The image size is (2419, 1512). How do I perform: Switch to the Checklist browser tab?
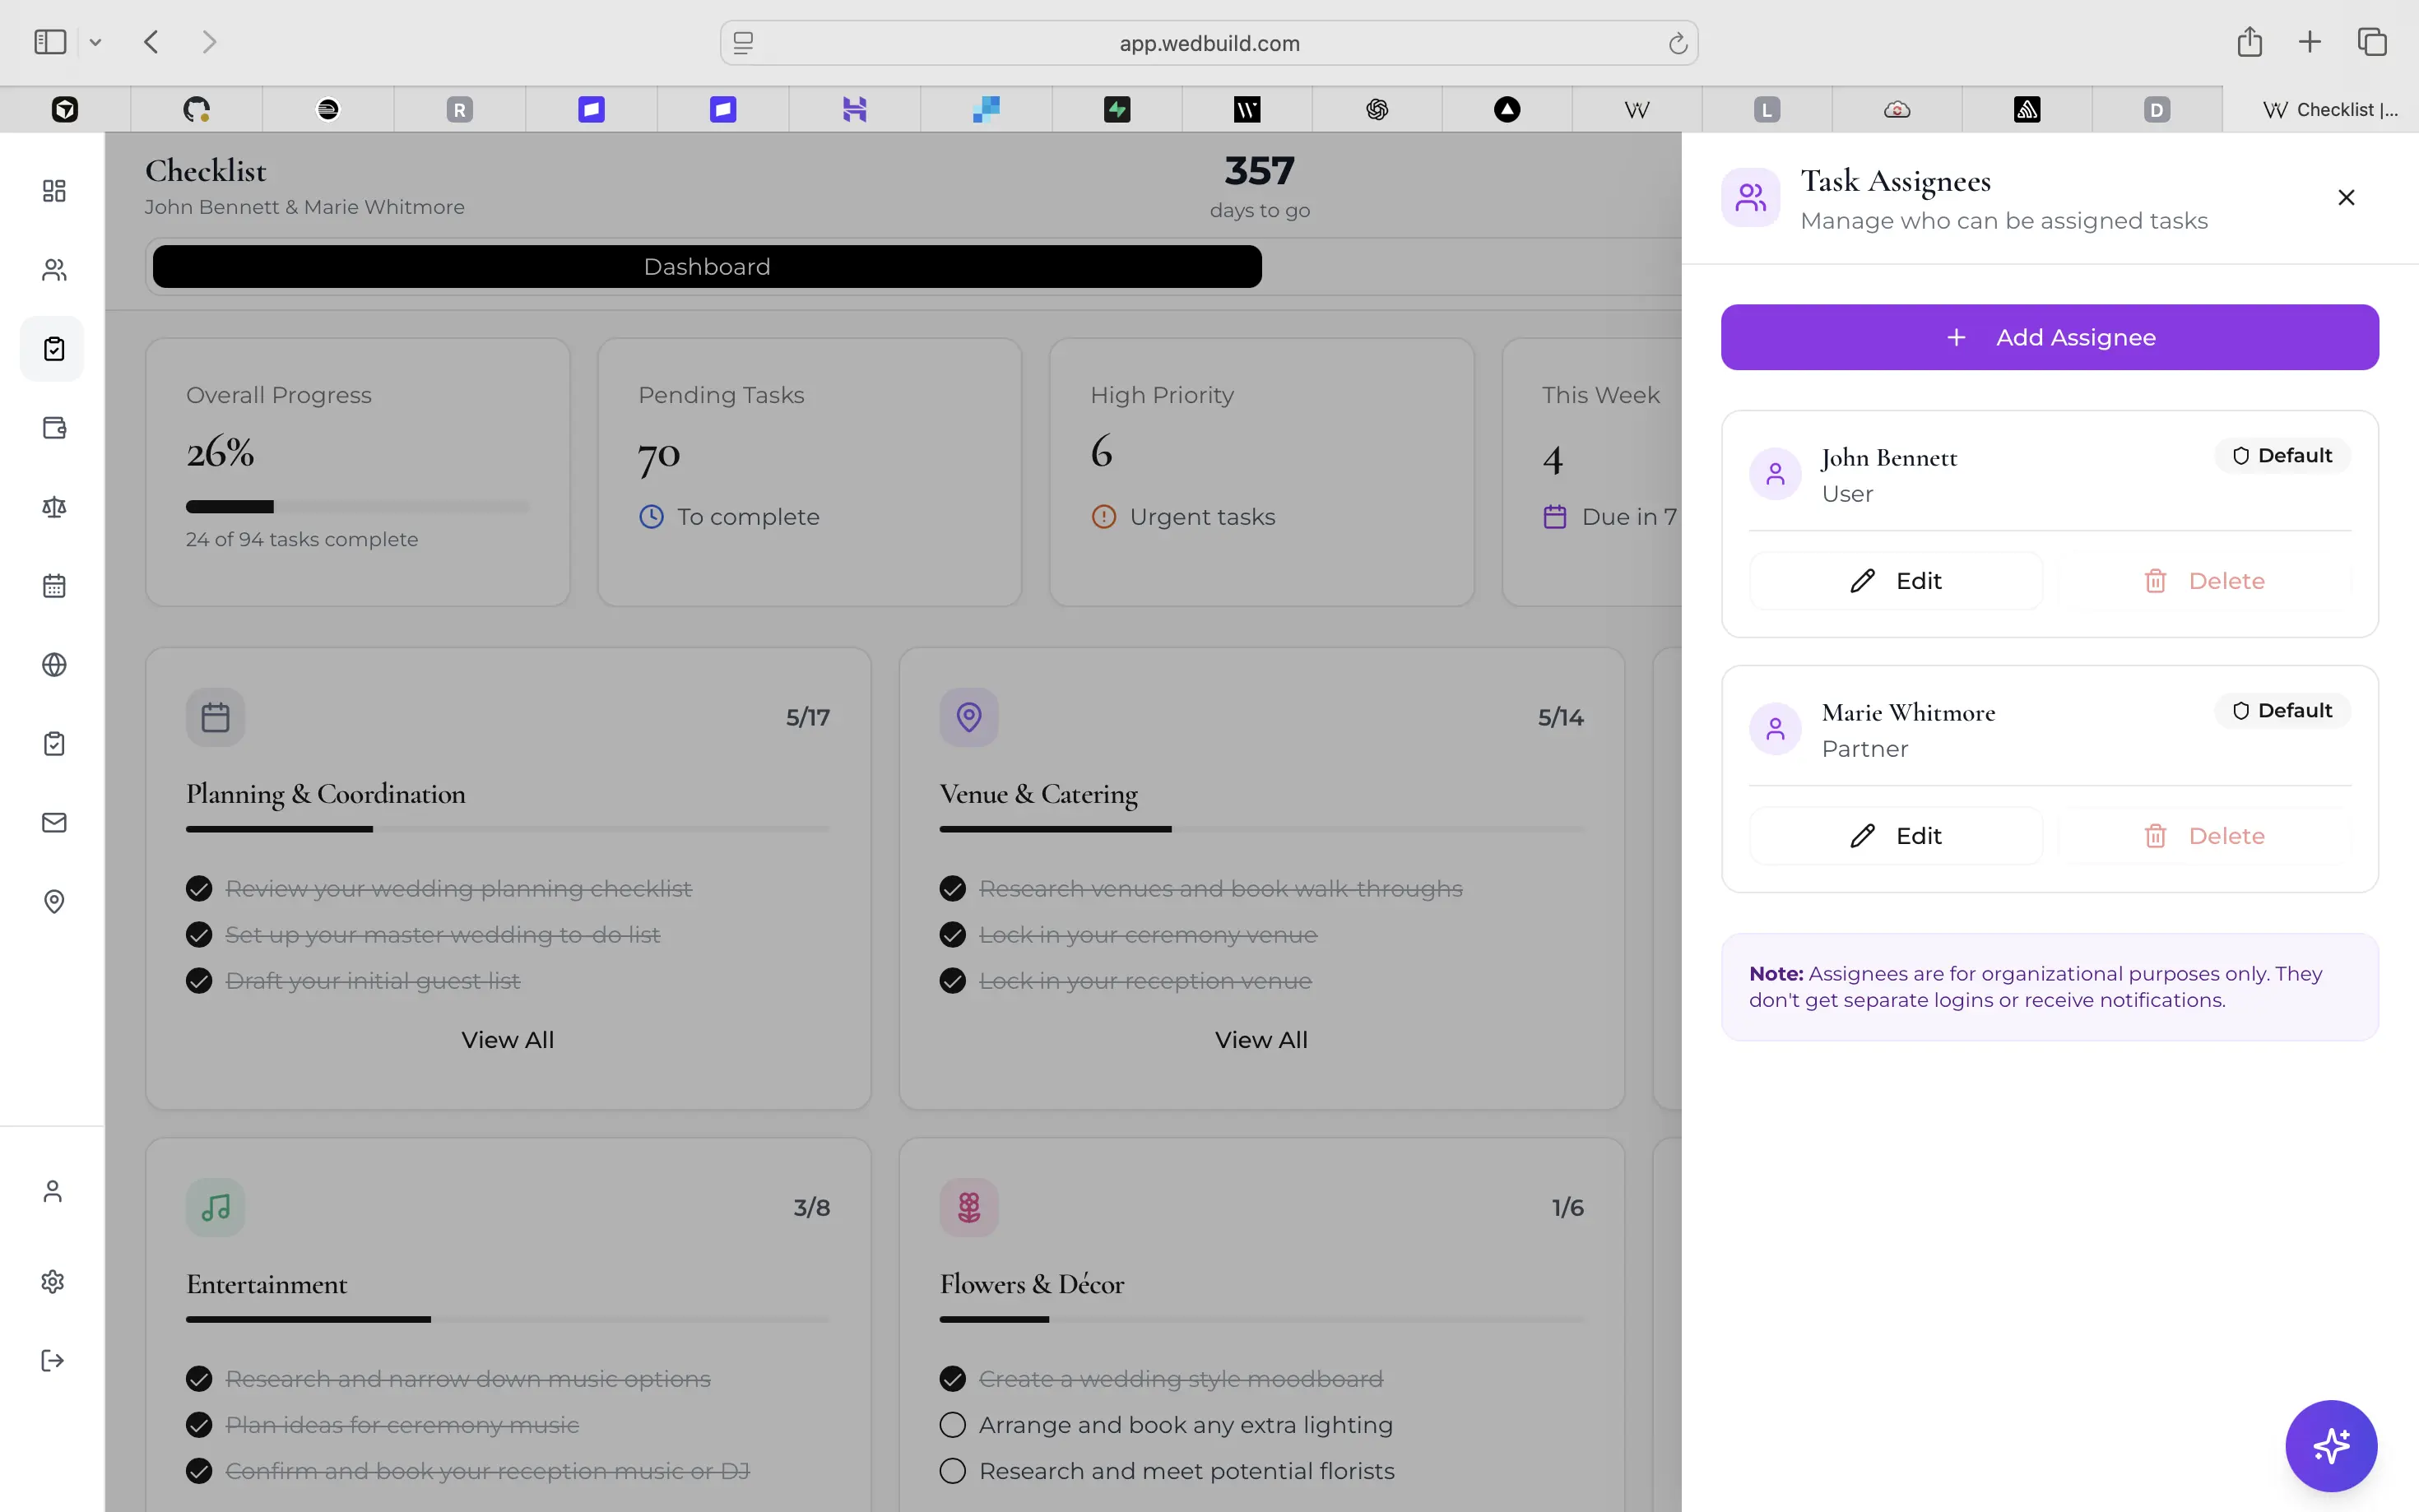[2320, 109]
